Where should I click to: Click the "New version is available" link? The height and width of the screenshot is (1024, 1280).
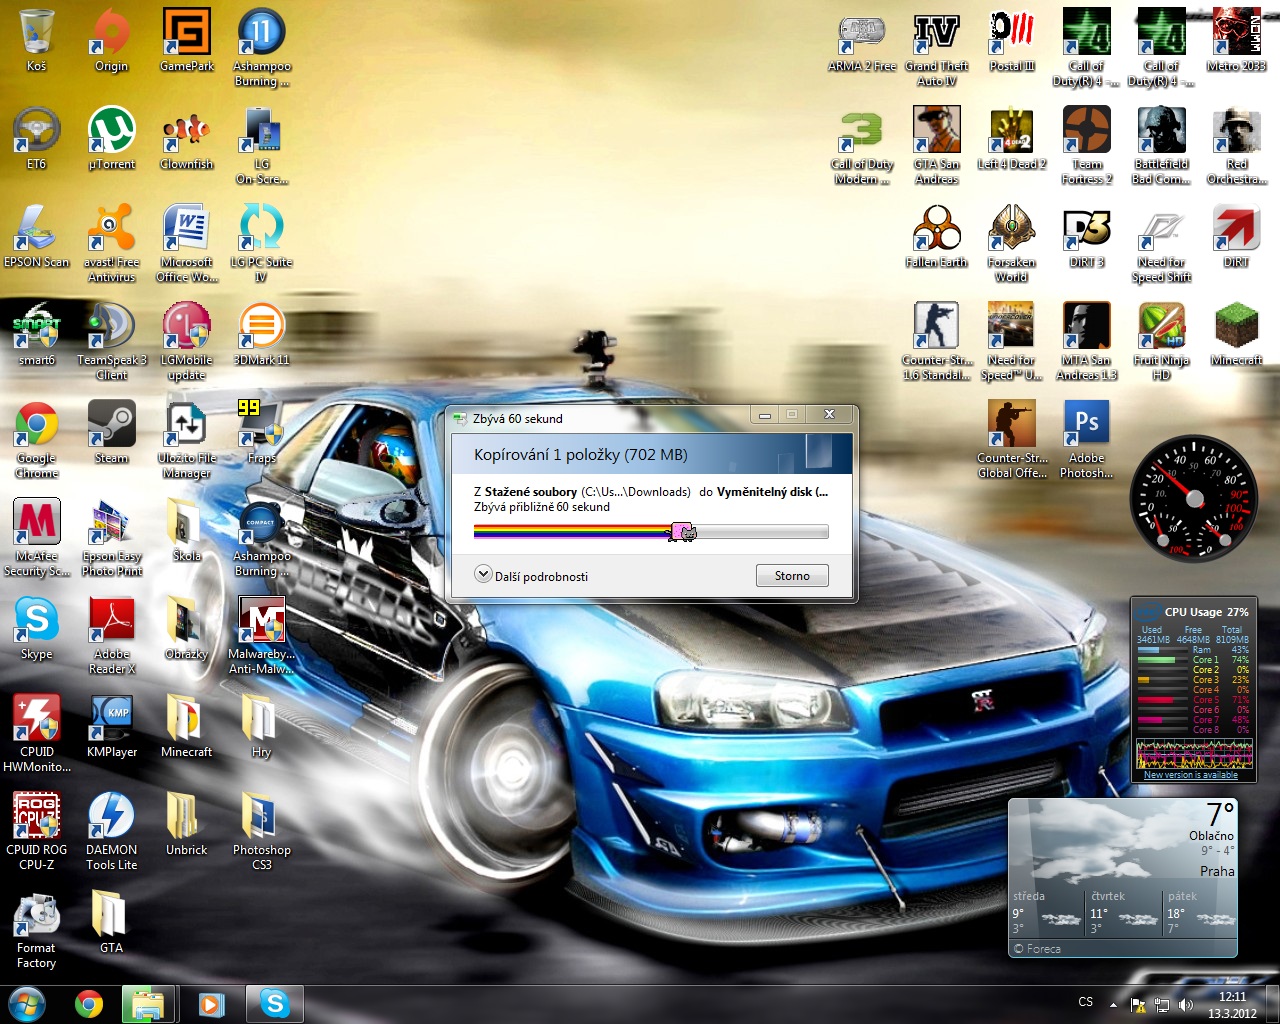1191,775
